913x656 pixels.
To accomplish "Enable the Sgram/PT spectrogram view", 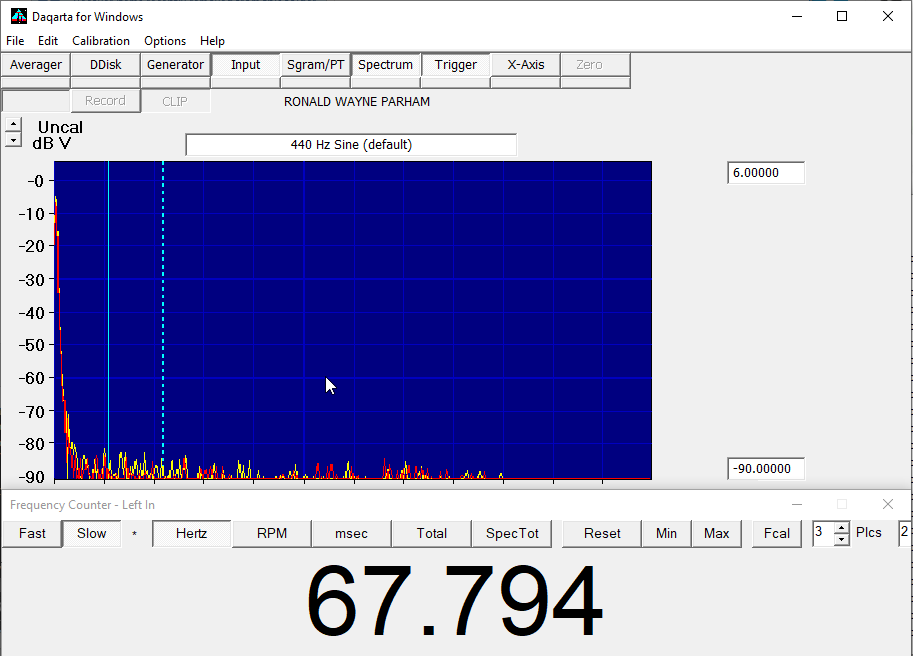I will click(x=315, y=65).
